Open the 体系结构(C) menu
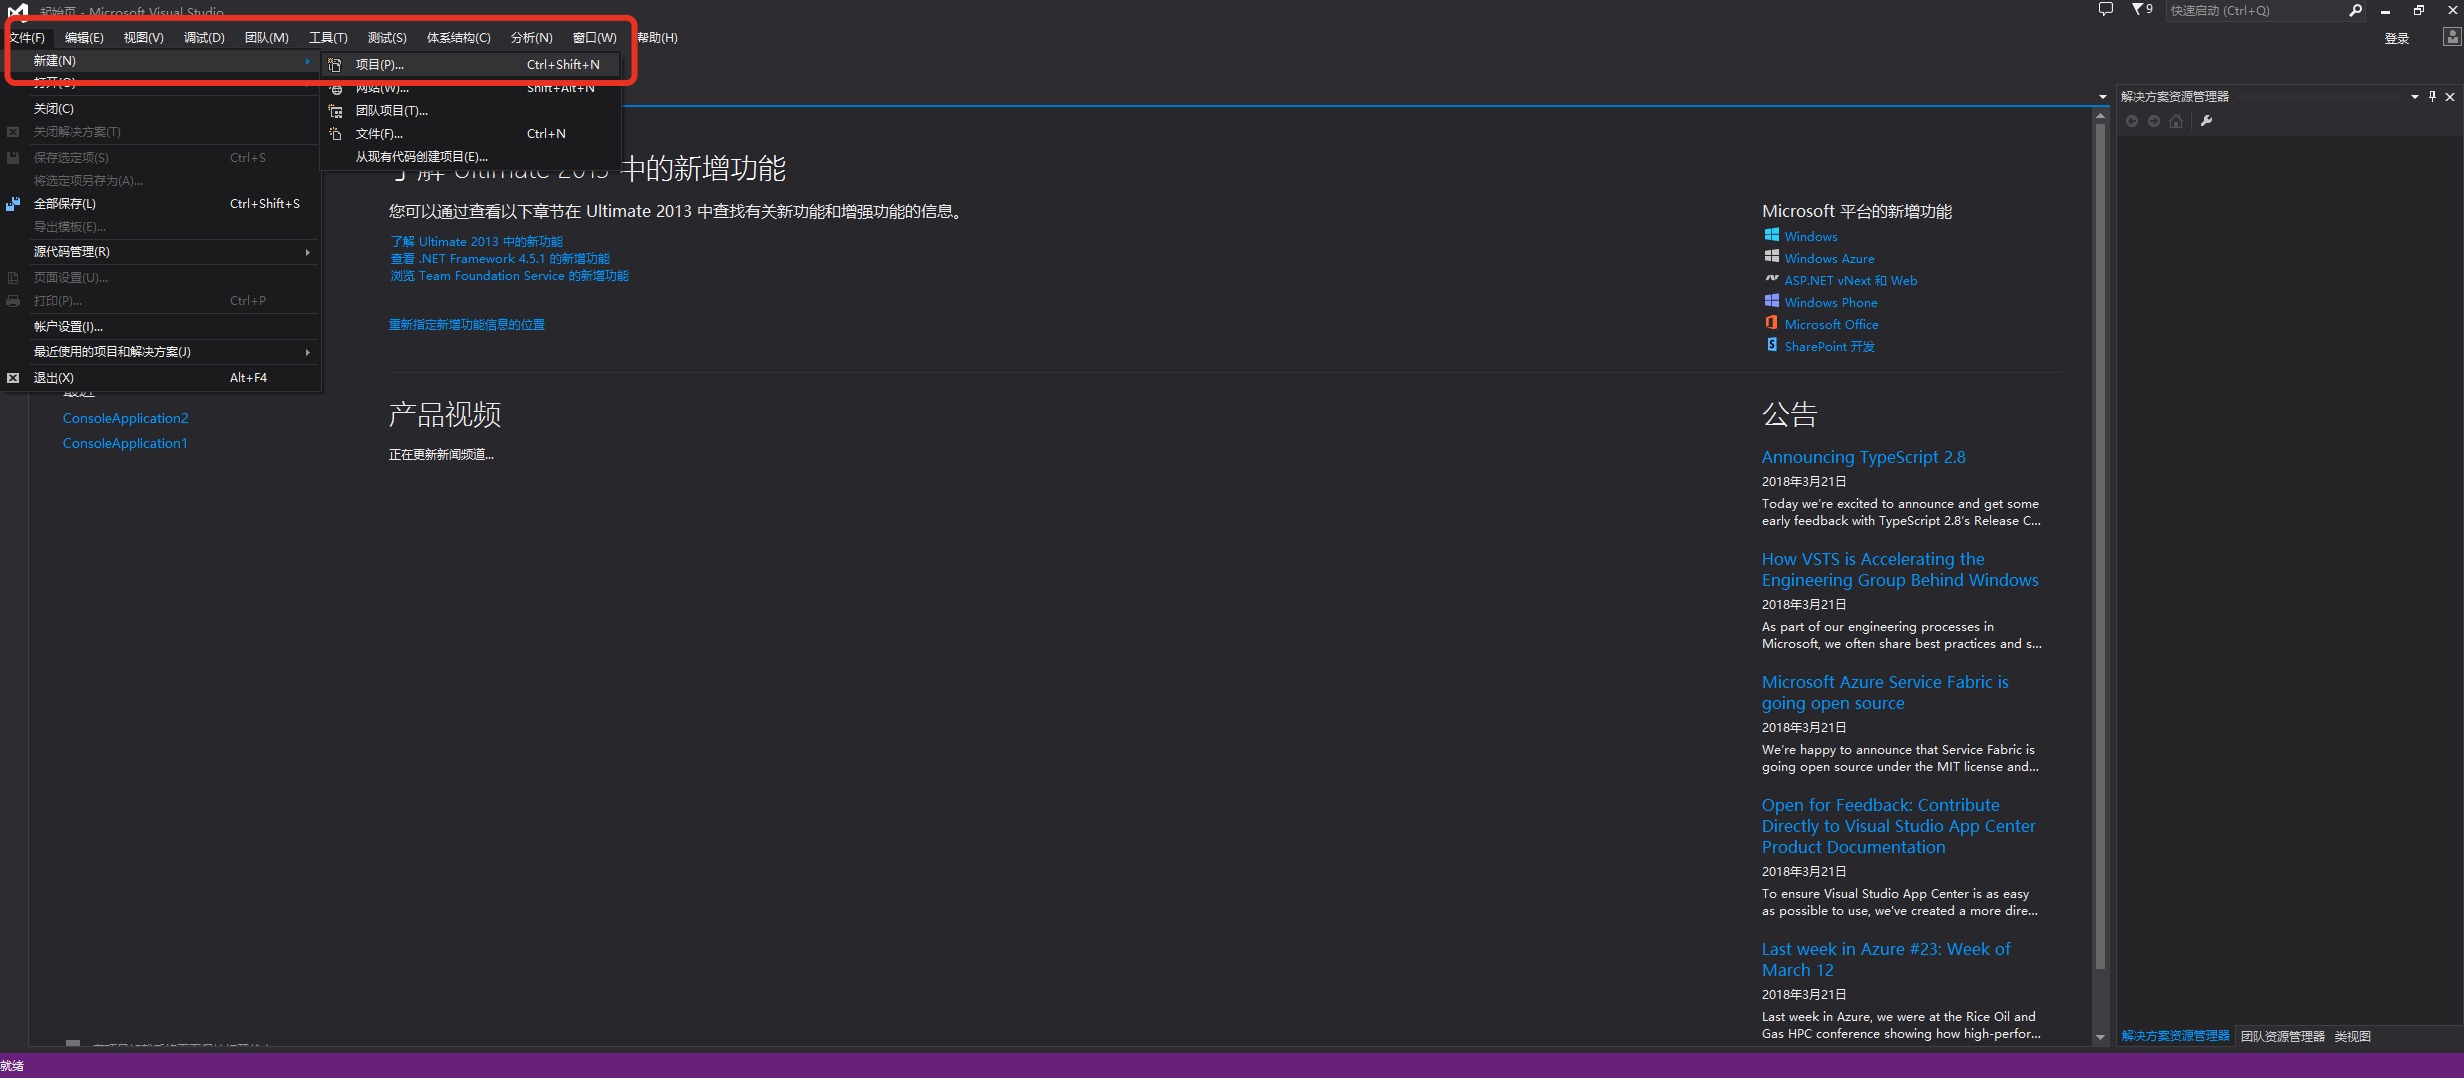The height and width of the screenshot is (1078, 2464). 458,38
